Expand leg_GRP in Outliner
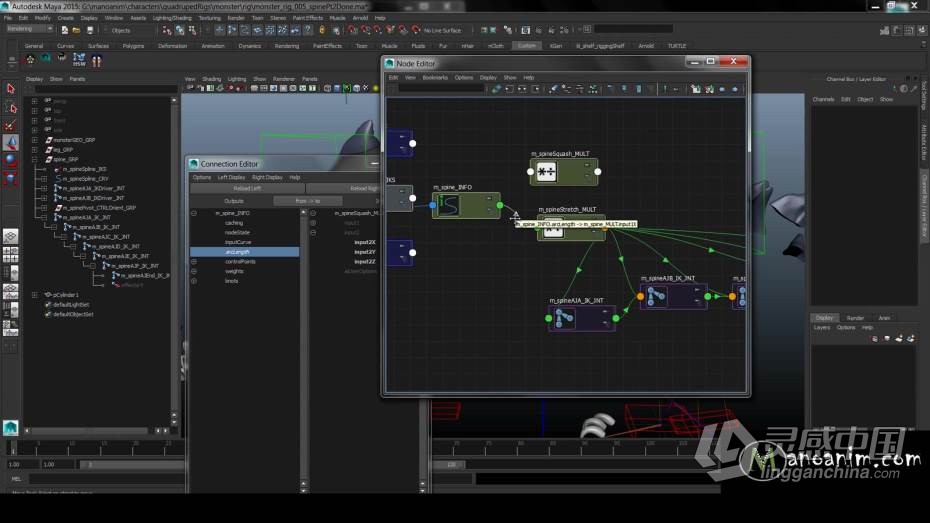The height and width of the screenshot is (523, 930). pyautogui.click(x=34, y=149)
